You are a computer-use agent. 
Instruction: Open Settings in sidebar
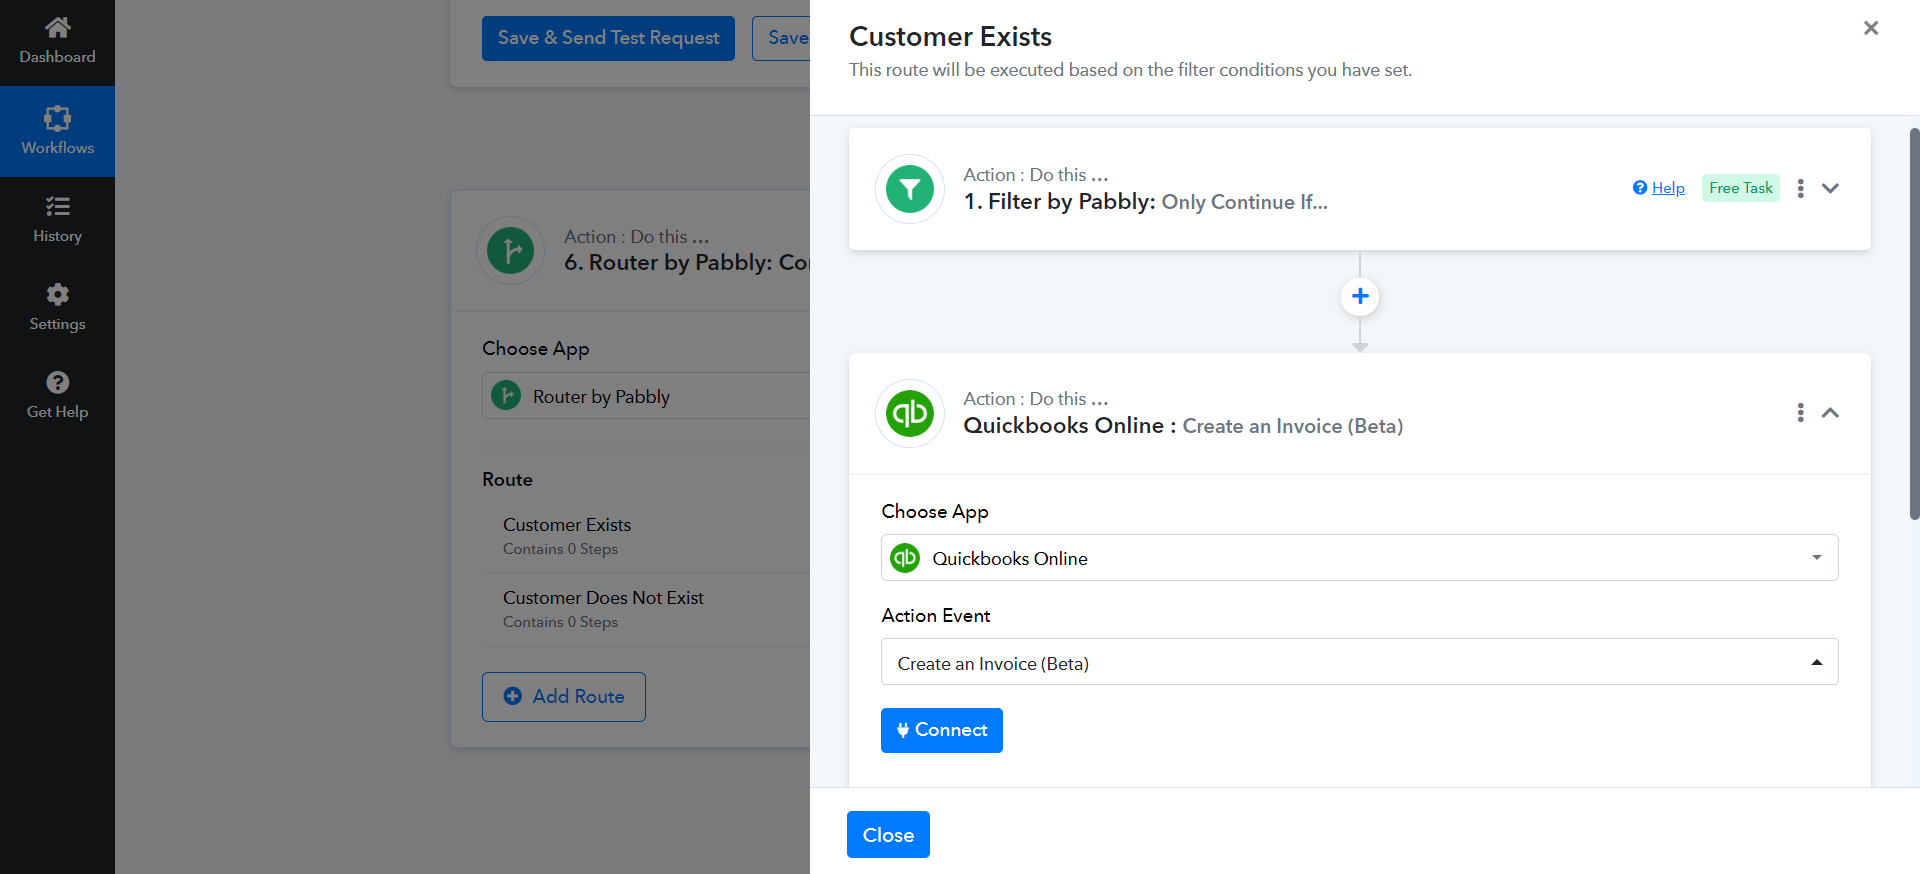[x=57, y=308]
